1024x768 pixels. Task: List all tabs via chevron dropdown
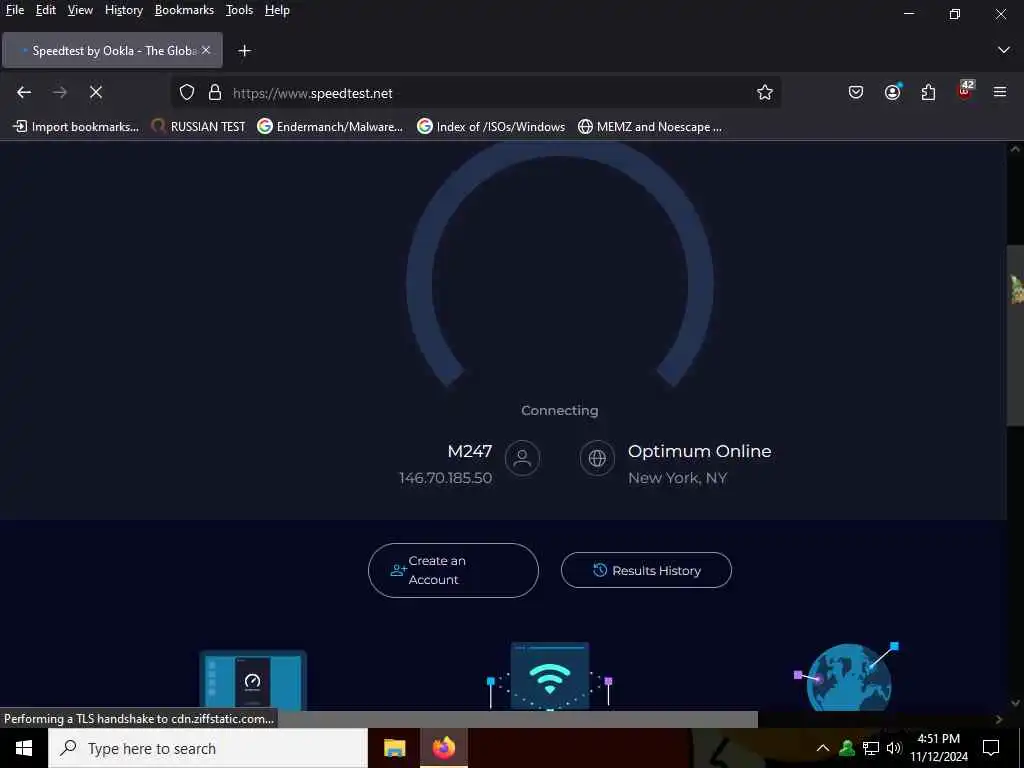click(x=1004, y=50)
